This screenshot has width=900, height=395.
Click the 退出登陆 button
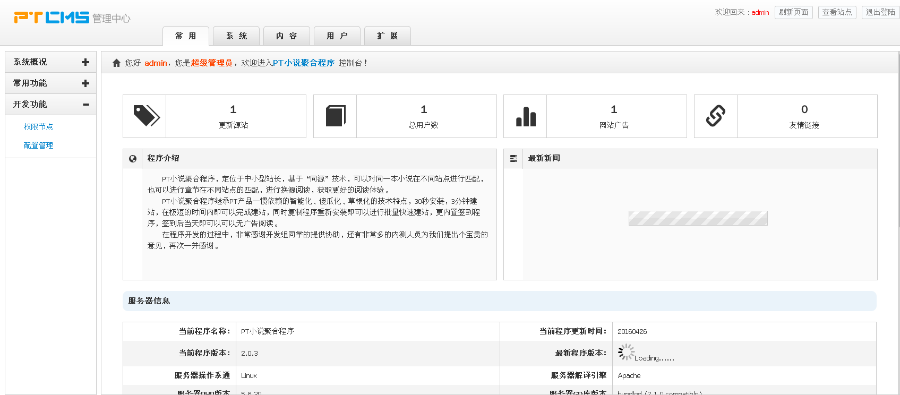click(880, 12)
